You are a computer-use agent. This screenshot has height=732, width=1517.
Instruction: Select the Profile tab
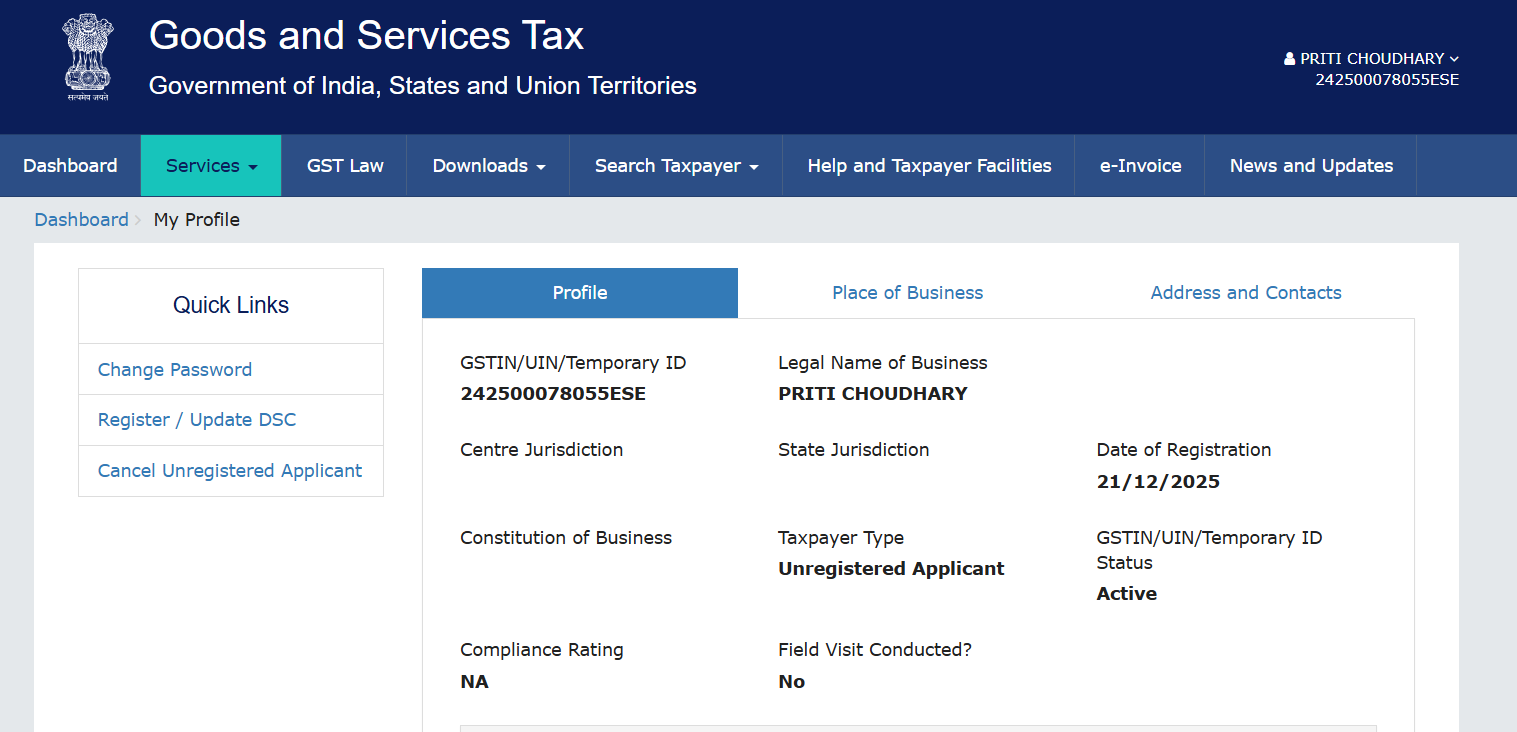point(580,293)
